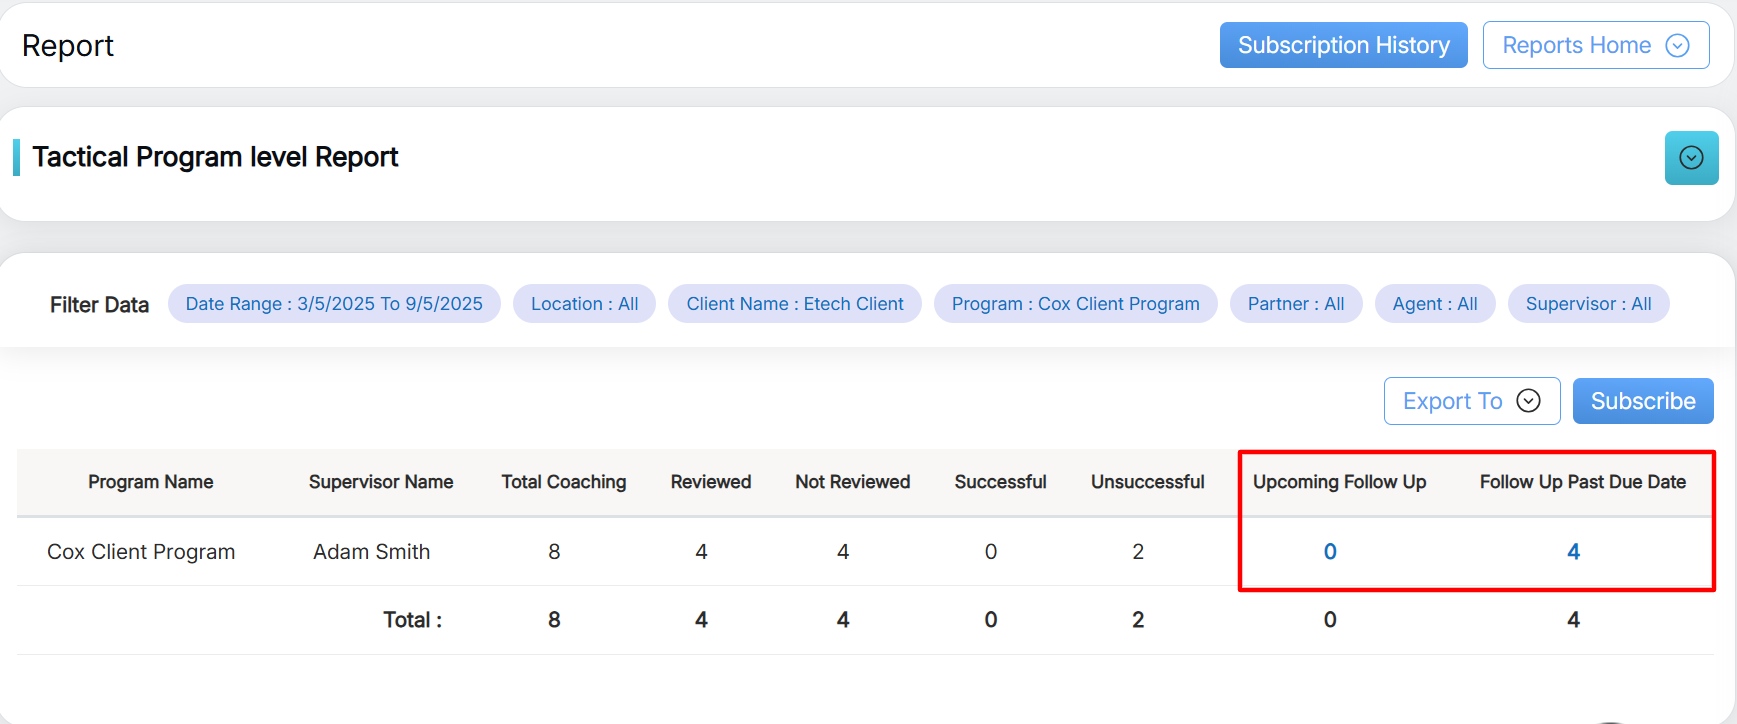The height and width of the screenshot is (724, 1737).
Task: Select the Cox Client Program row cell
Action: 141,552
